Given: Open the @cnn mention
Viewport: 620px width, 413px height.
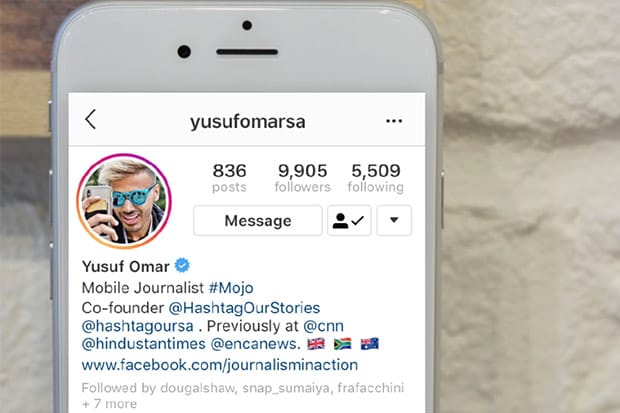Looking at the screenshot, I should tap(323, 326).
